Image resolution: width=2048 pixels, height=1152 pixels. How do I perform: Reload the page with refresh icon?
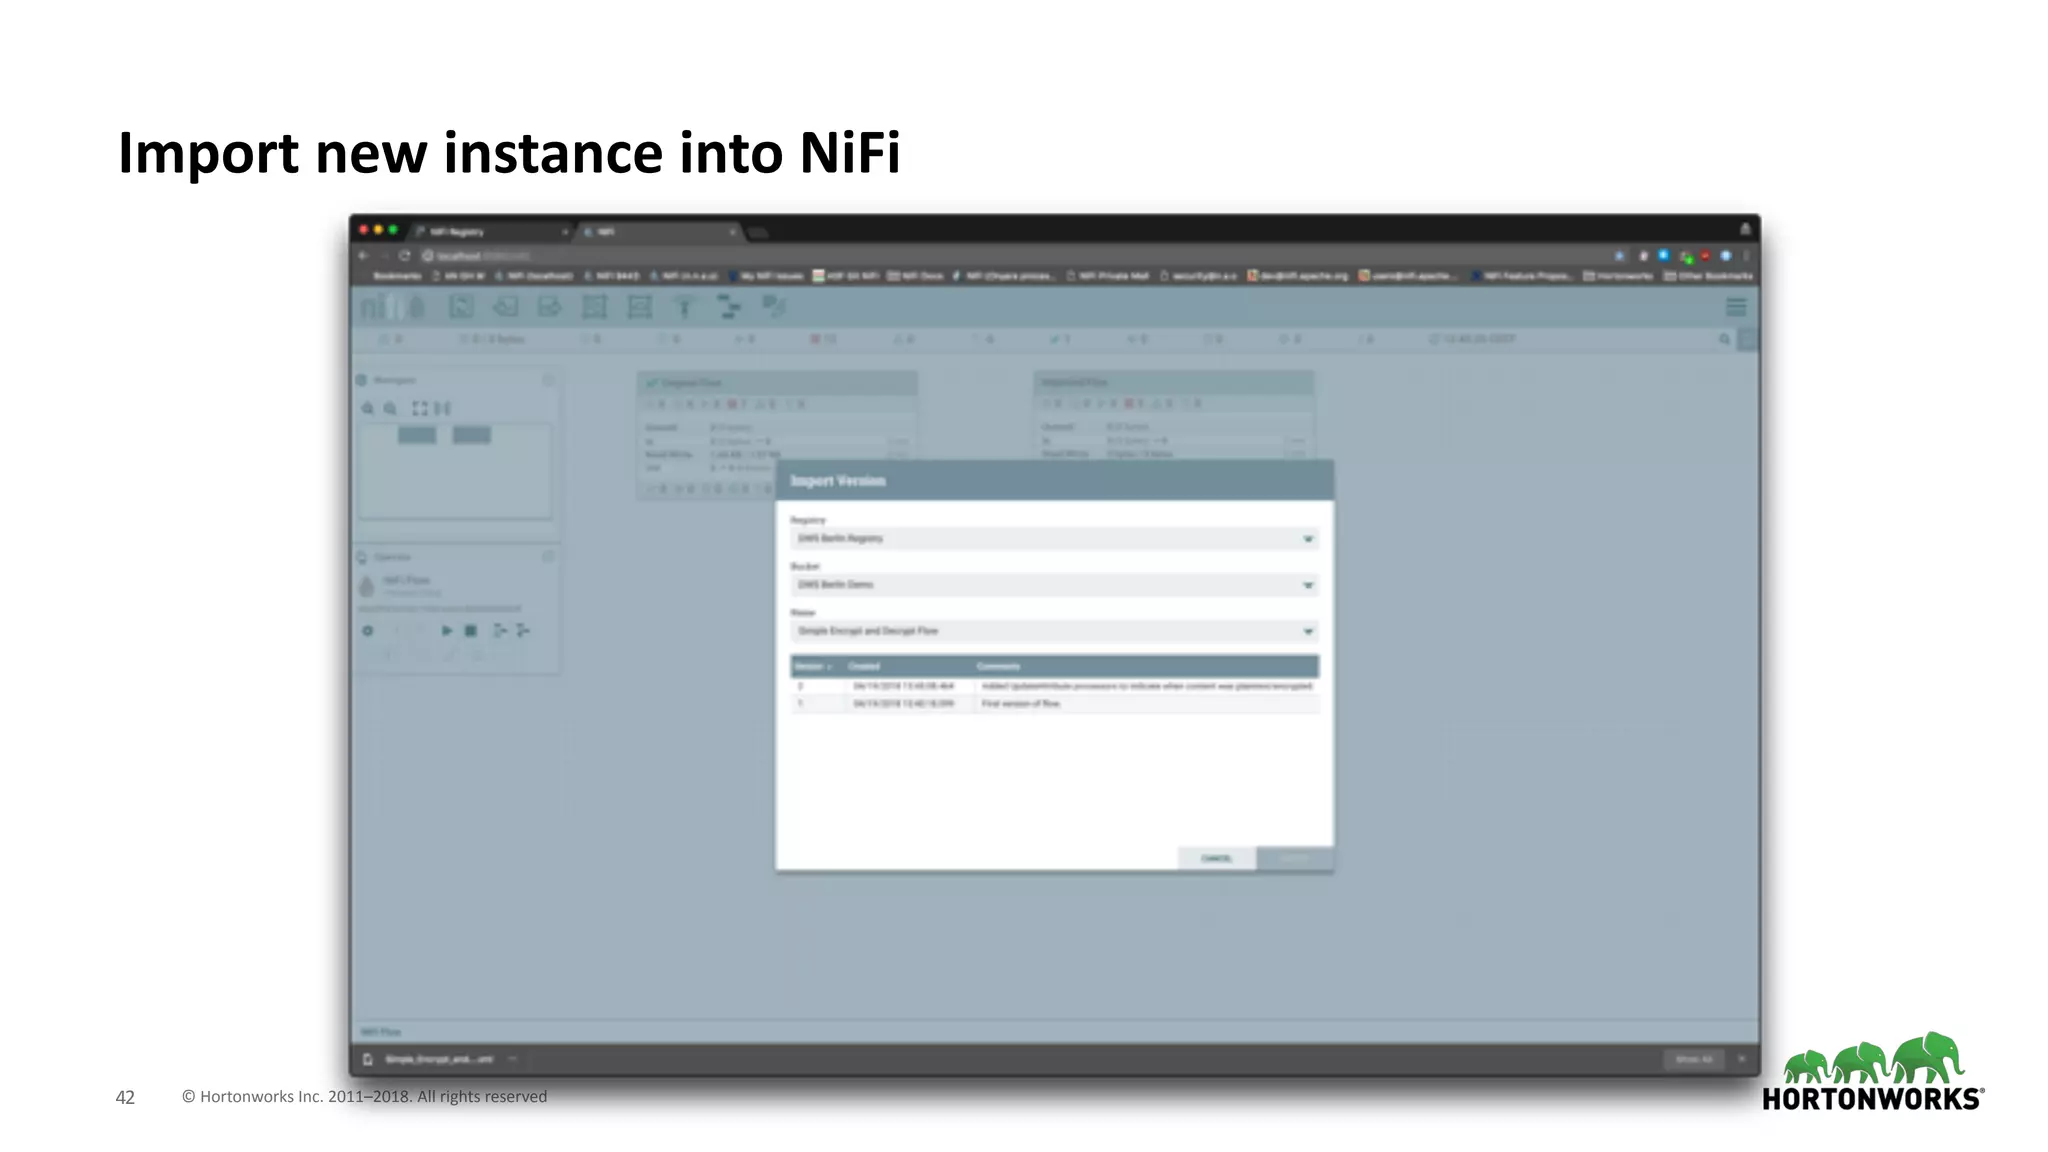[x=404, y=255]
